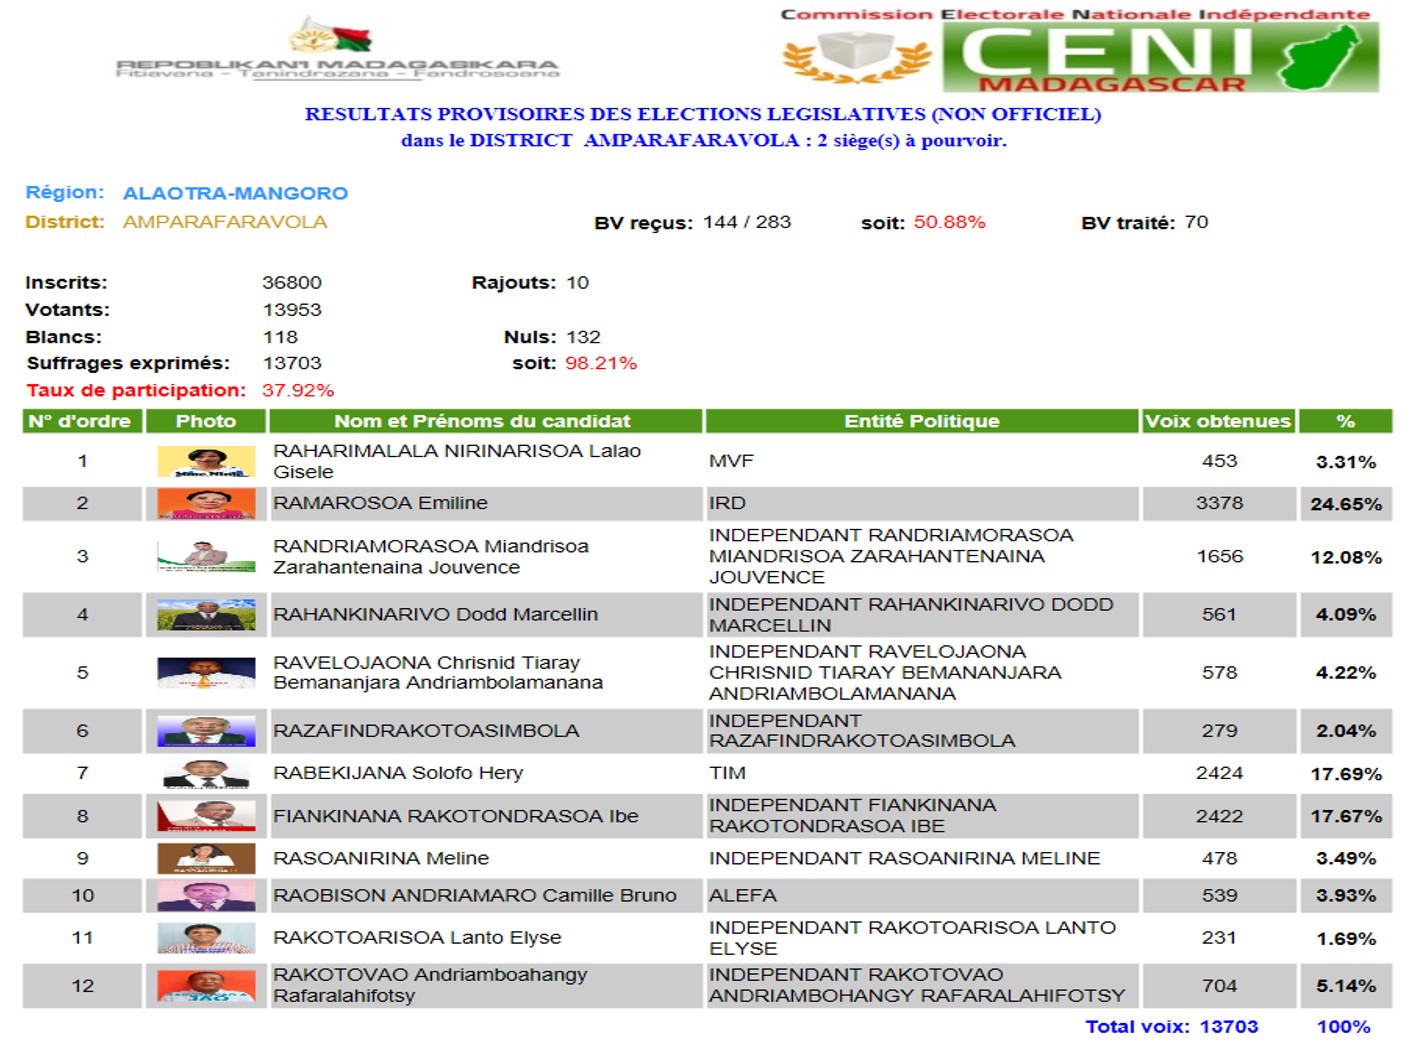Screen dimensions: 1415x1045
Task: Click candidate name "RAMAROSOA Emiline"
Action: (381, 503)
